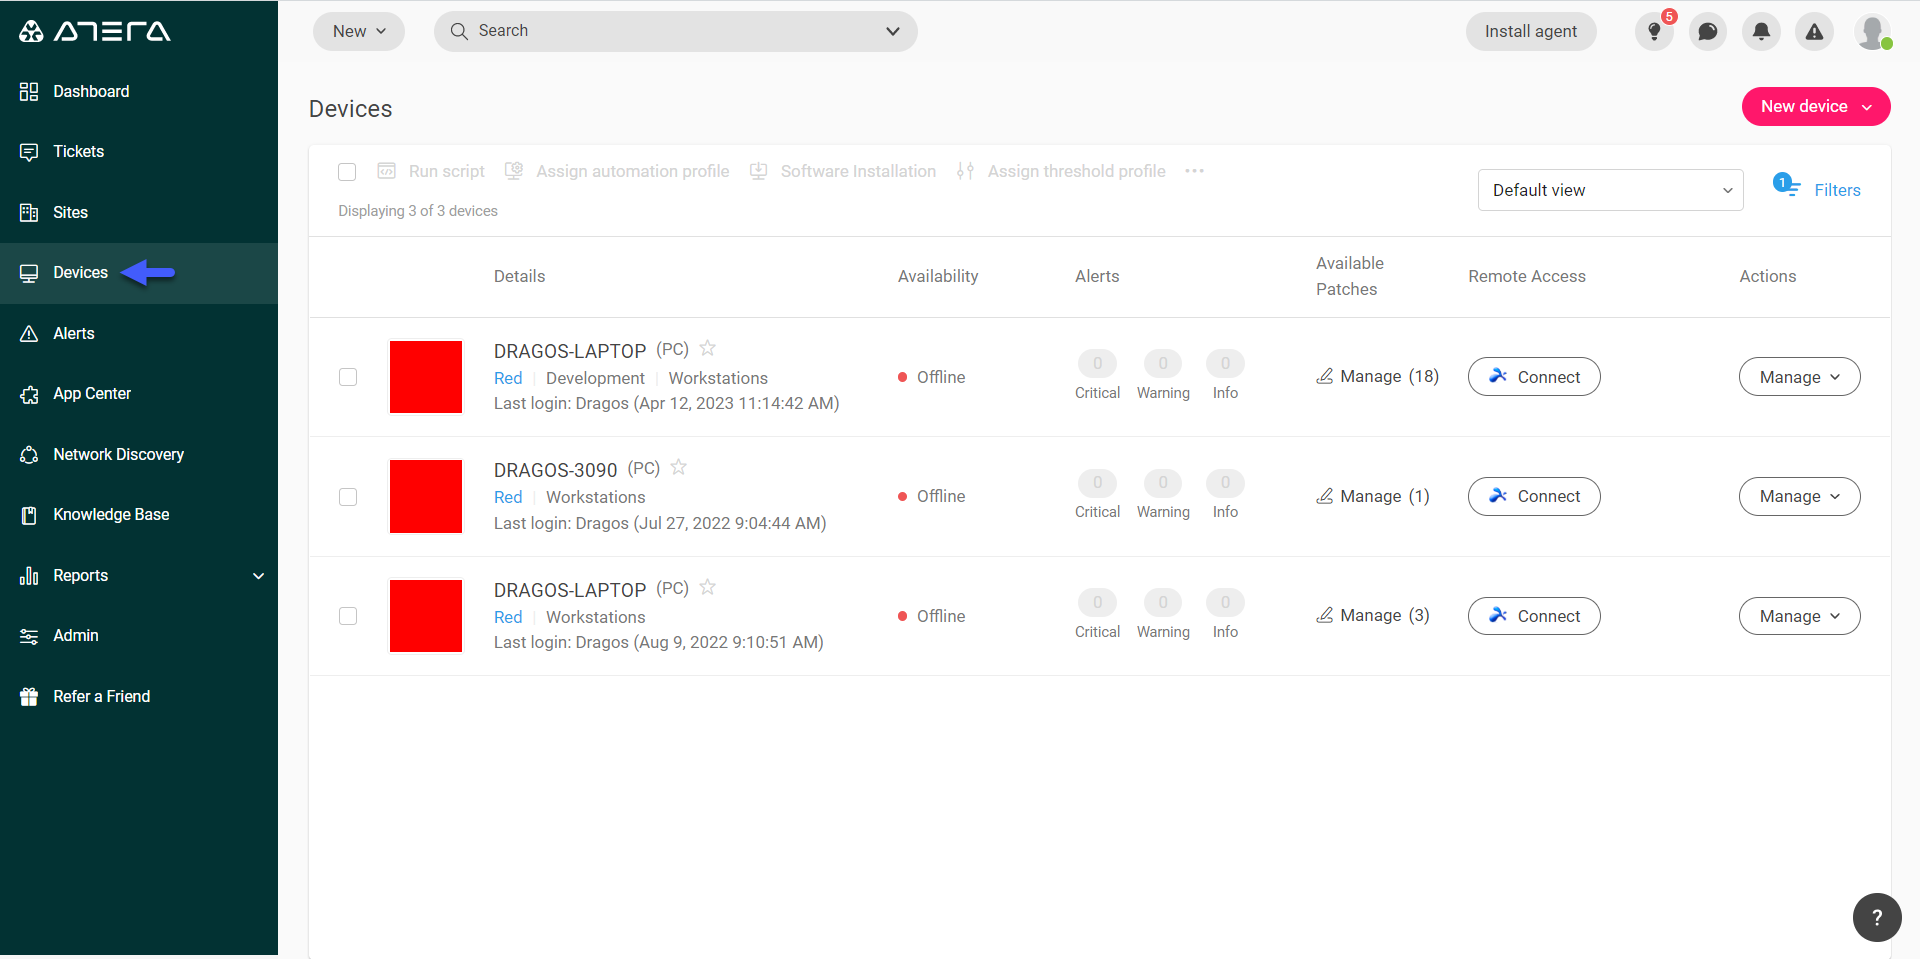Favorite first DRAGOS-LAPTOP with star icon
Viewport: 1920px width, 959px height.
707,348
